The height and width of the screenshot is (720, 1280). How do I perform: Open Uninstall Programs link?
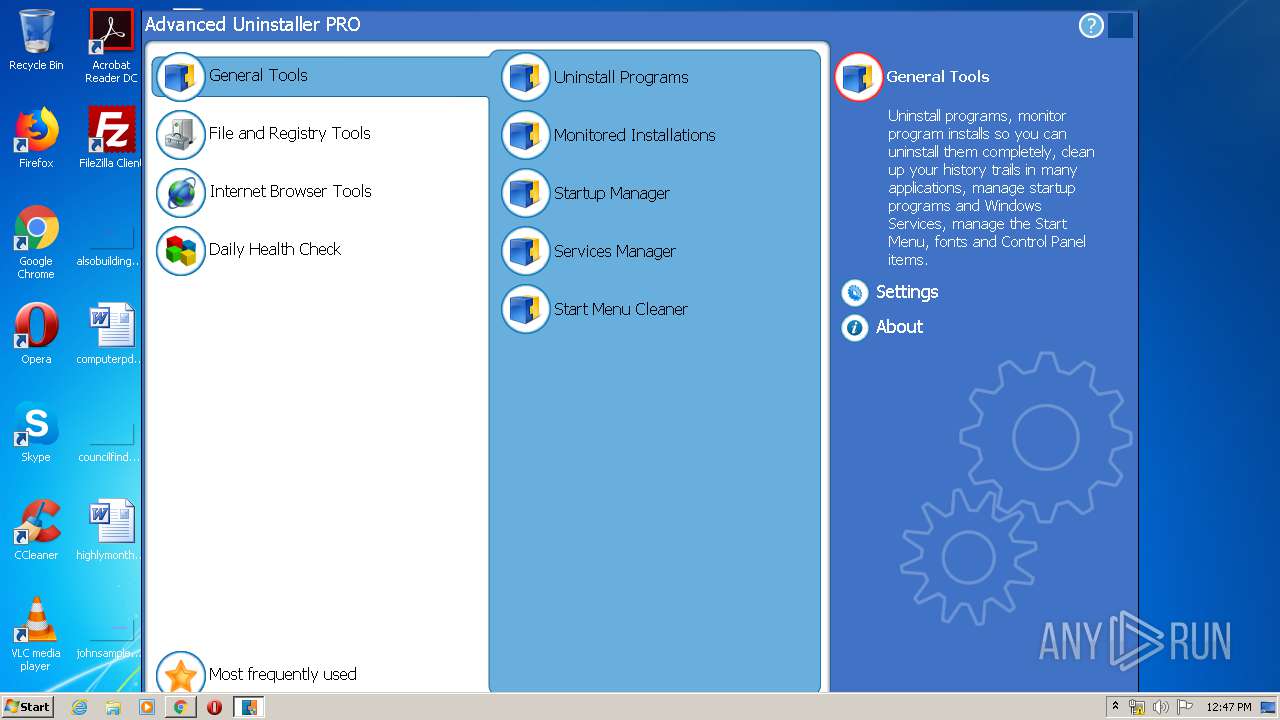tap(621, 77)
